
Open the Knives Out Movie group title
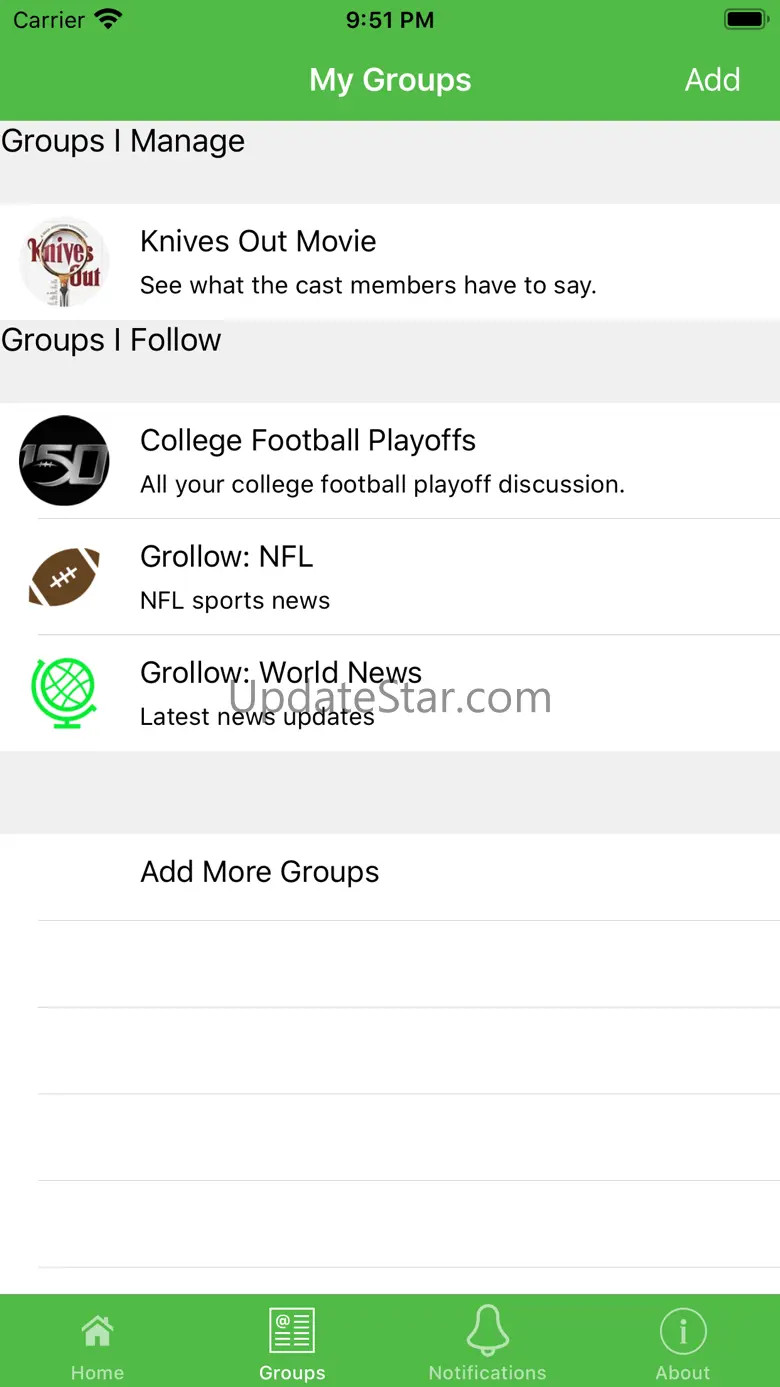tap(258, 241)
